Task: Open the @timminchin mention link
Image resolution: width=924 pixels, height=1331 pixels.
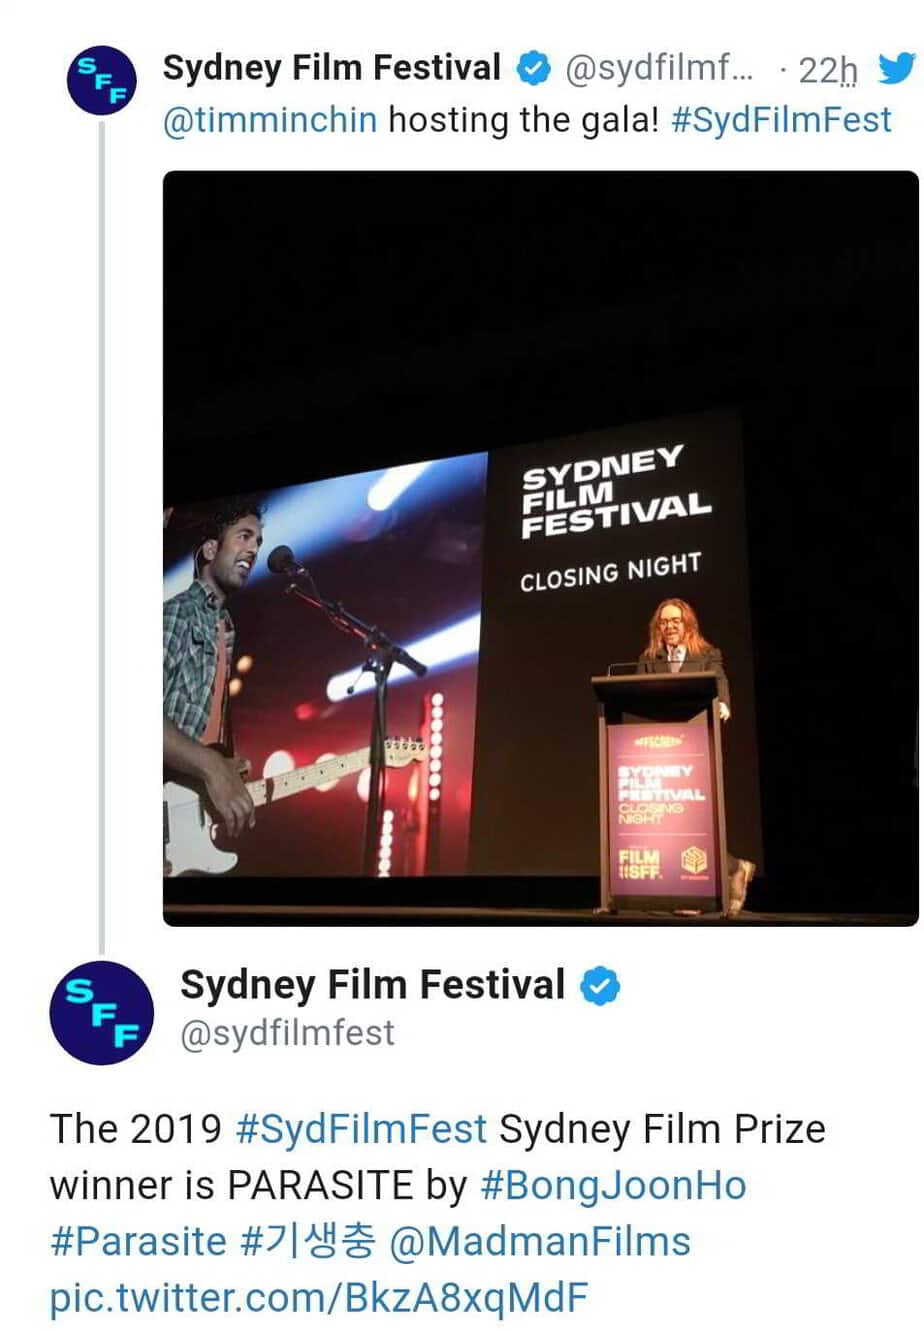Action: (269, 120)
